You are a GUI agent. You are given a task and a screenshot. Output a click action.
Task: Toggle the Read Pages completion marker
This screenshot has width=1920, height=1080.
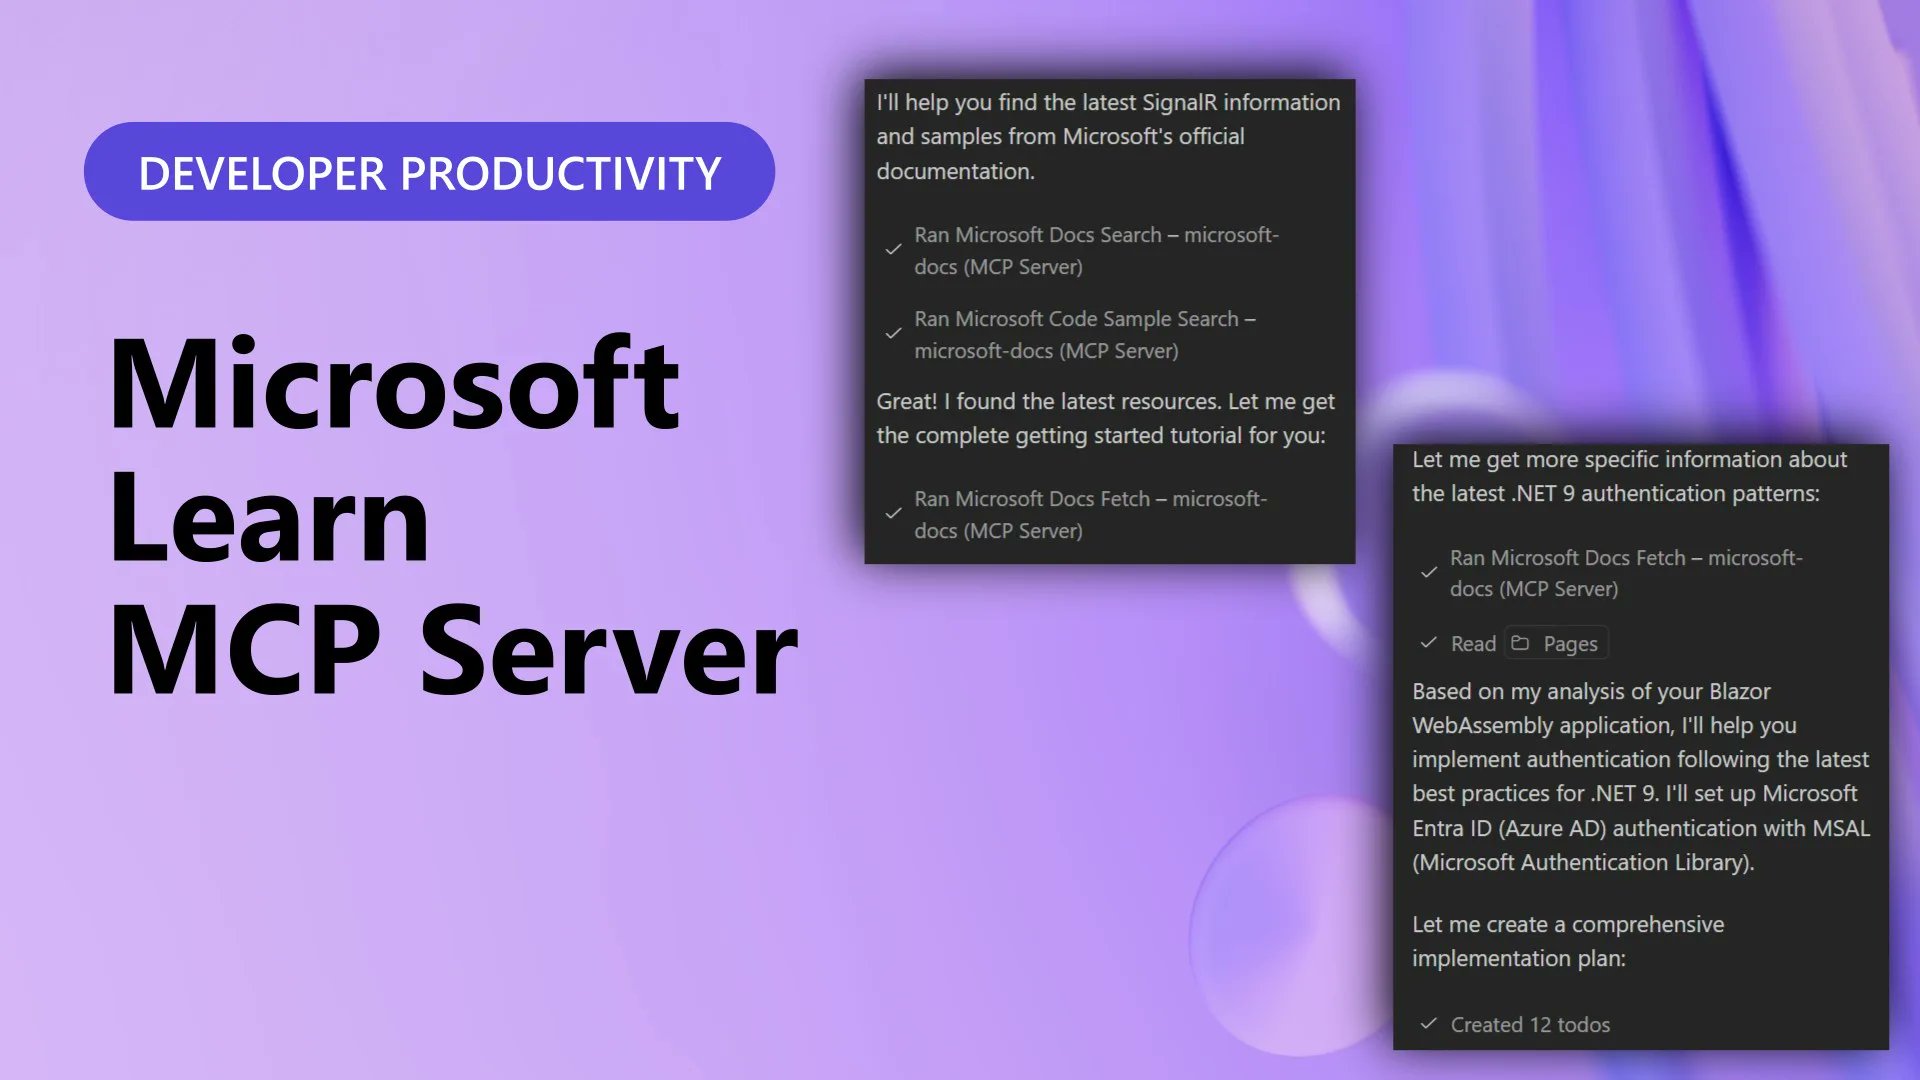point(1428,644)
